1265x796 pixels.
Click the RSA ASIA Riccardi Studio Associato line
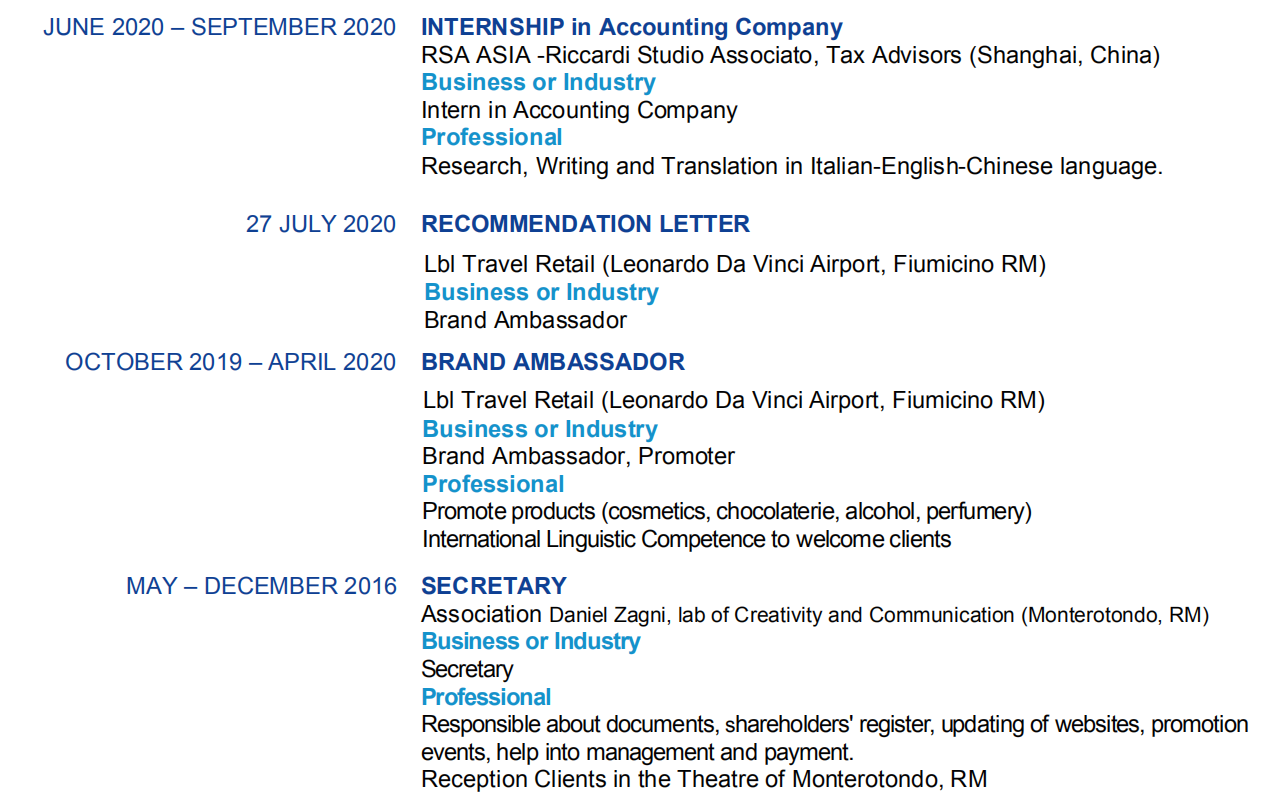(x=790, y=55)
